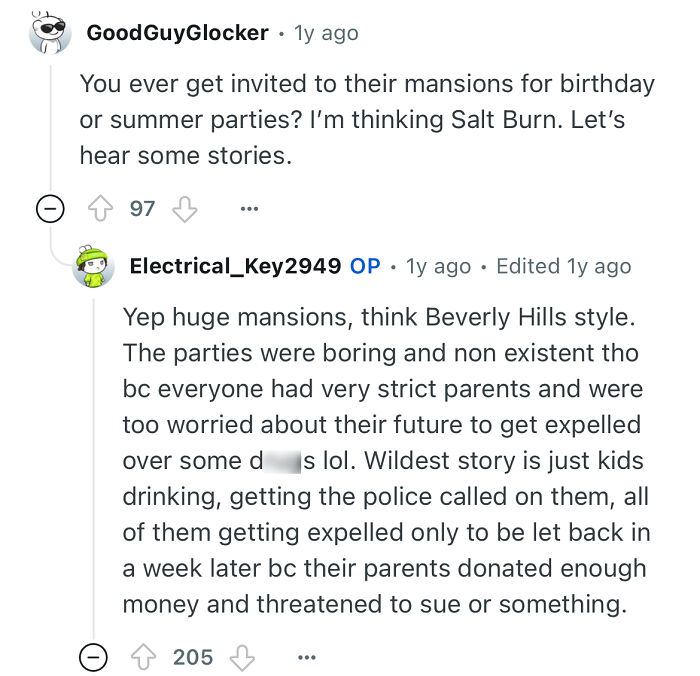
Task: Collapse Electrical_Key2949's reply thread
Action: 94,656
